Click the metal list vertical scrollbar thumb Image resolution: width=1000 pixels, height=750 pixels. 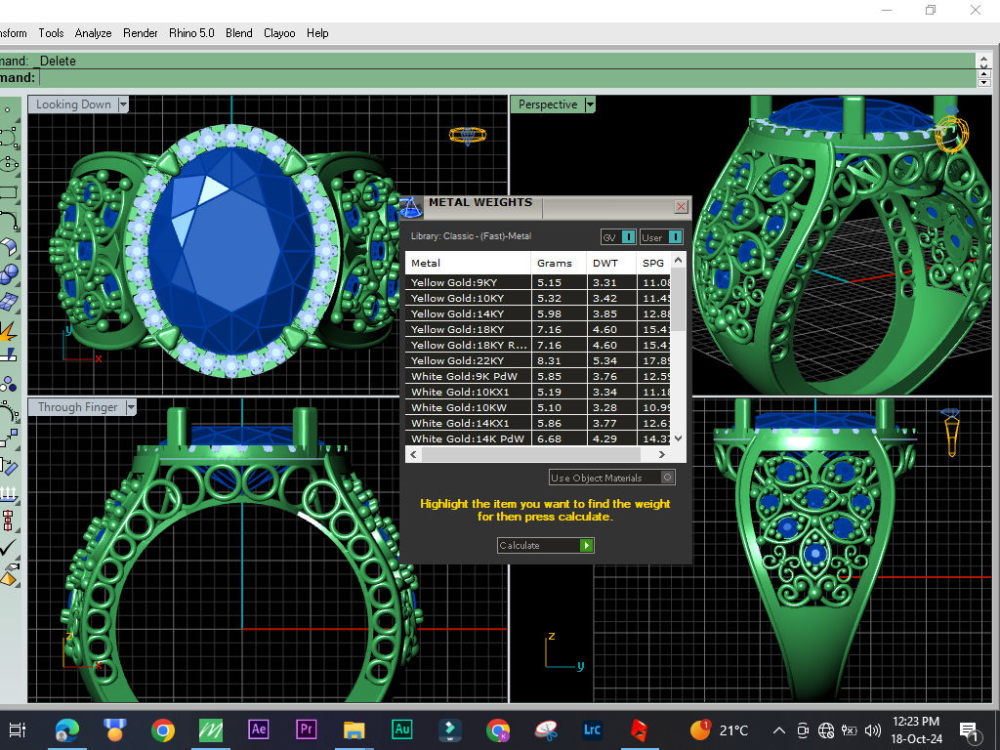click(679, 299)
